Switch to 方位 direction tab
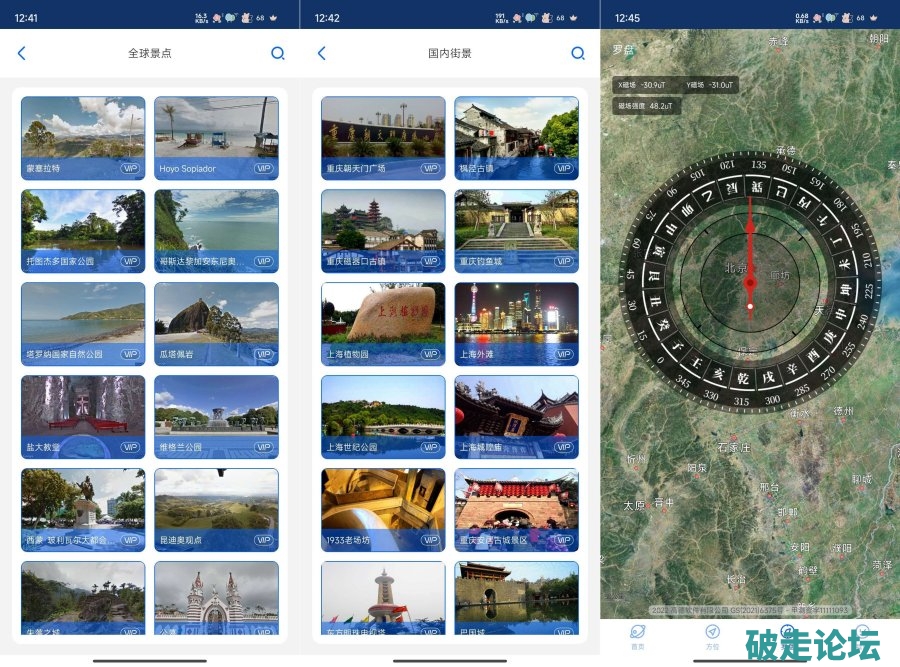 pyautogui.click(x=712, y=634)
